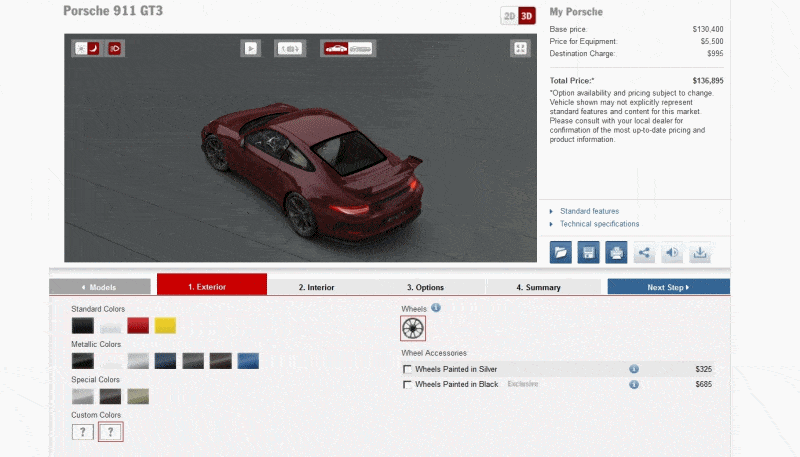The width and height of the screenshot is (800, 457).
Task: Enter fullscreen viewer mode
Action: [x=520, y=48]
